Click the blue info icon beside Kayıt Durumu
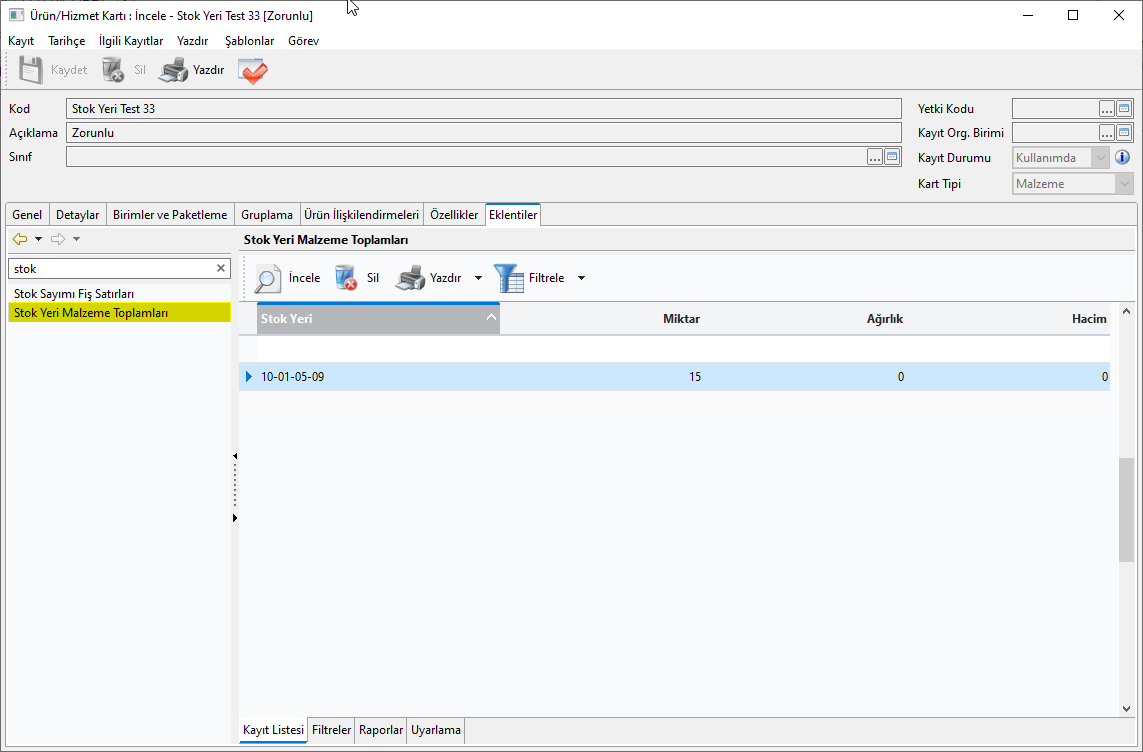 1123,158
